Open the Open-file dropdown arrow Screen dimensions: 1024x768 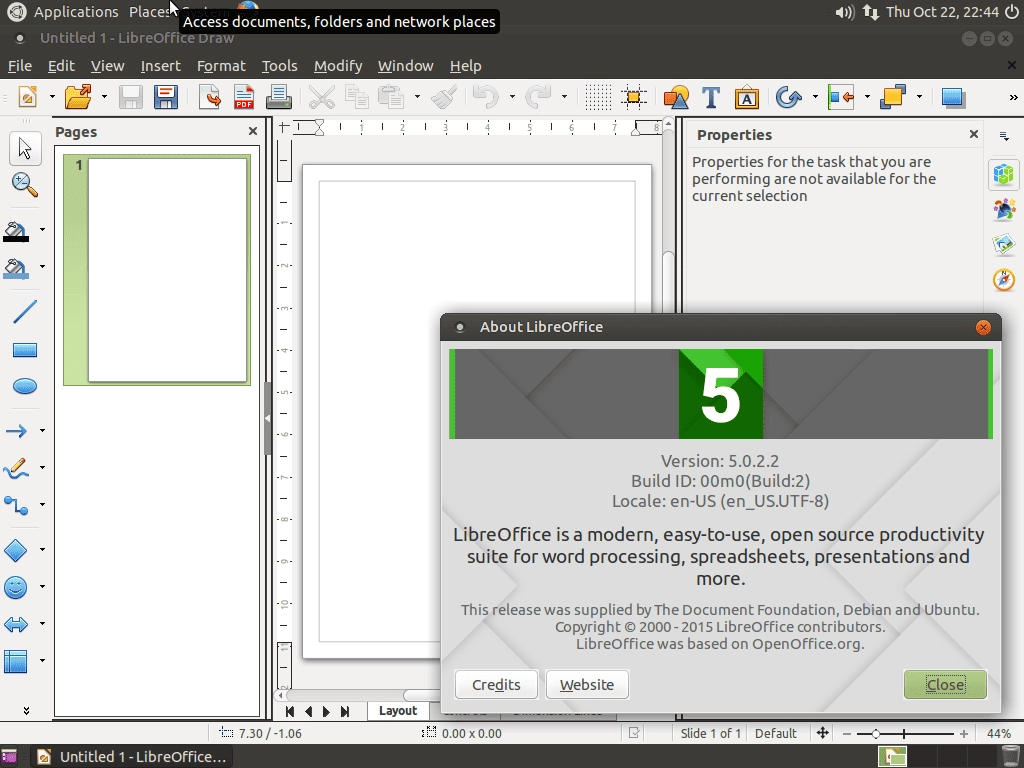104,97
